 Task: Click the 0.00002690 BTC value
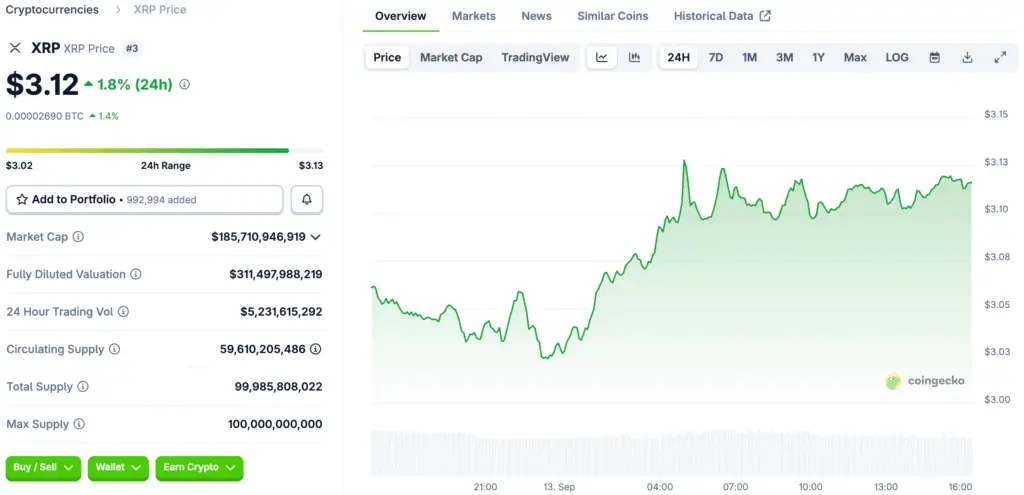coord(44,116)
